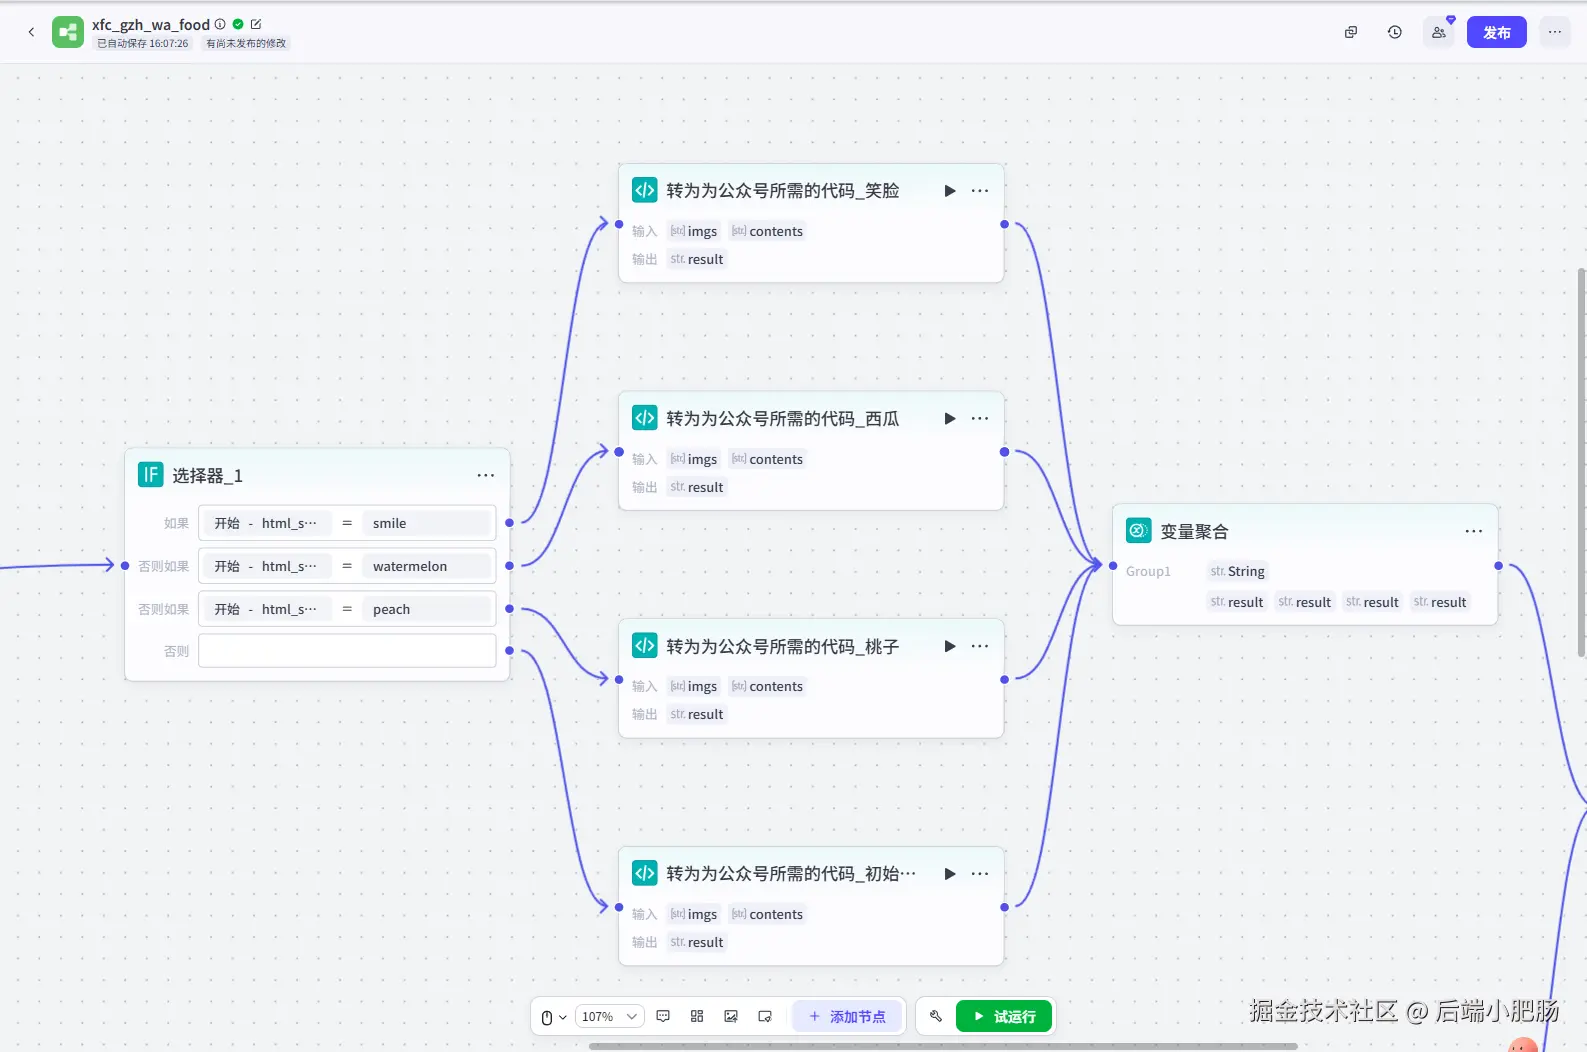Run the 笑脸 code node play button
The height and width of the screenshot is (1052, 1587).
950,191
